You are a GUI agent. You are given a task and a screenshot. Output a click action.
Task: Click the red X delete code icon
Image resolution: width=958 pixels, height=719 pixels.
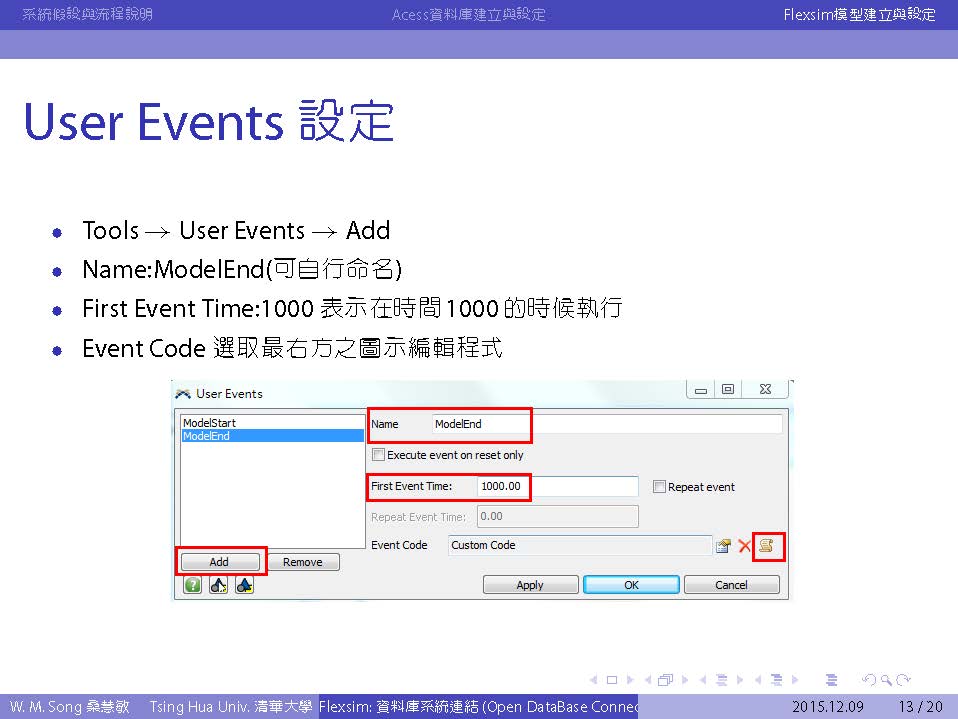(744, 546)
